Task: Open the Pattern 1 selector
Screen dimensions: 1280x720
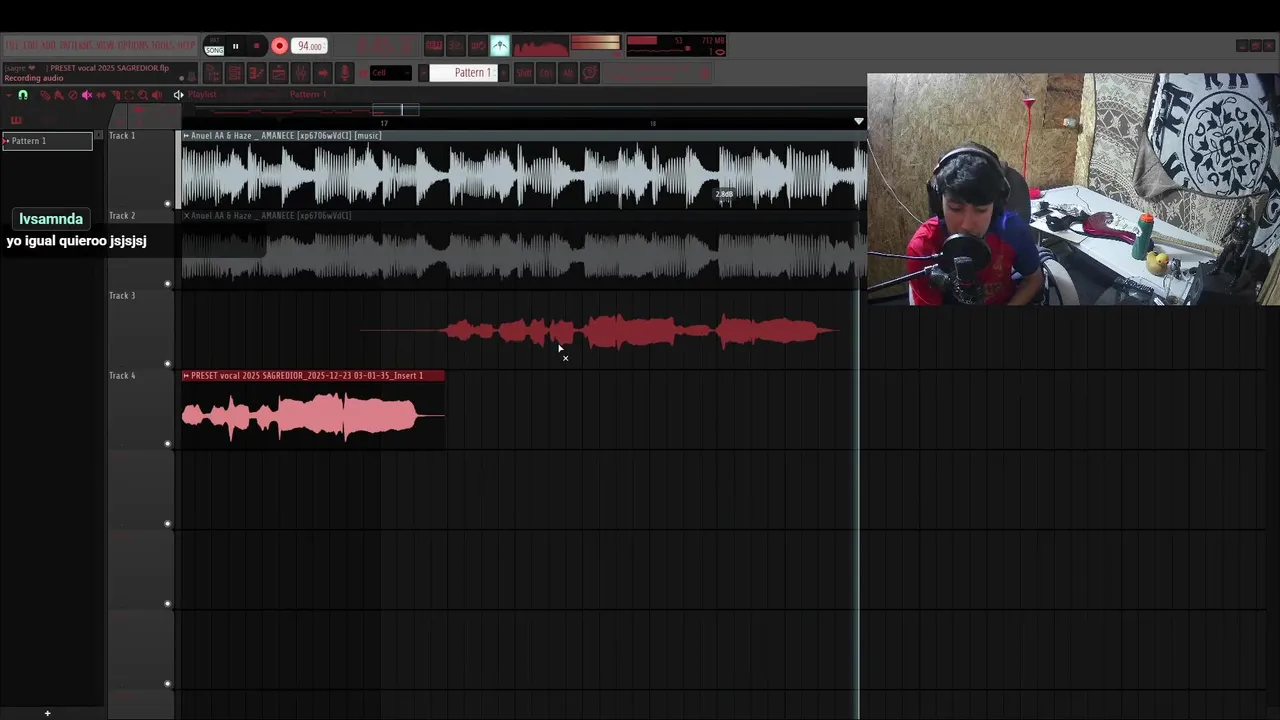Action: tap(464, 73)
